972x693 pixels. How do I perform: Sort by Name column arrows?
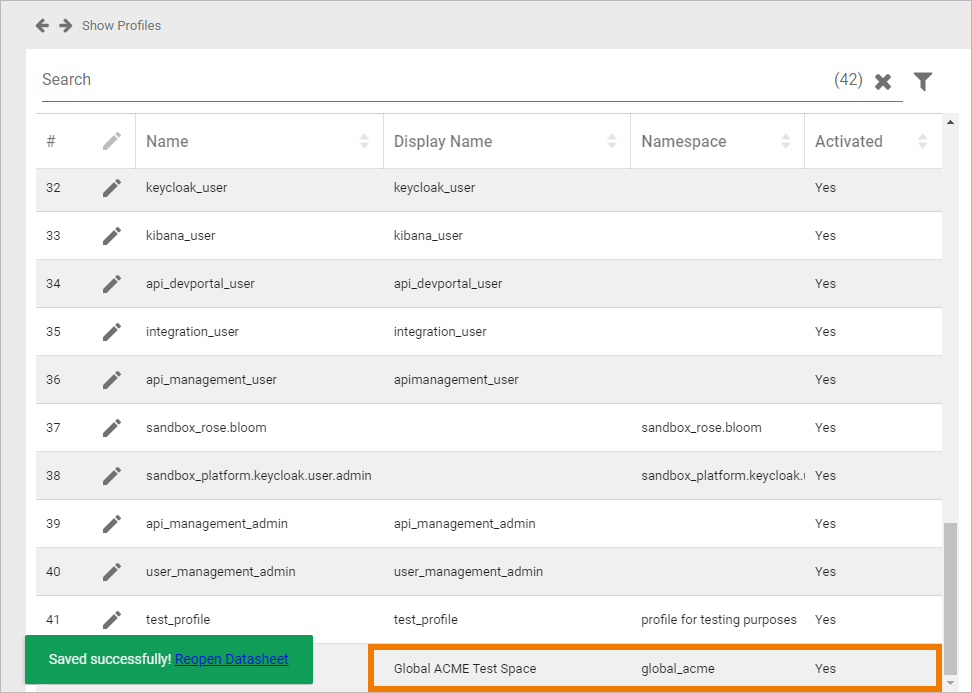point(364,142)
